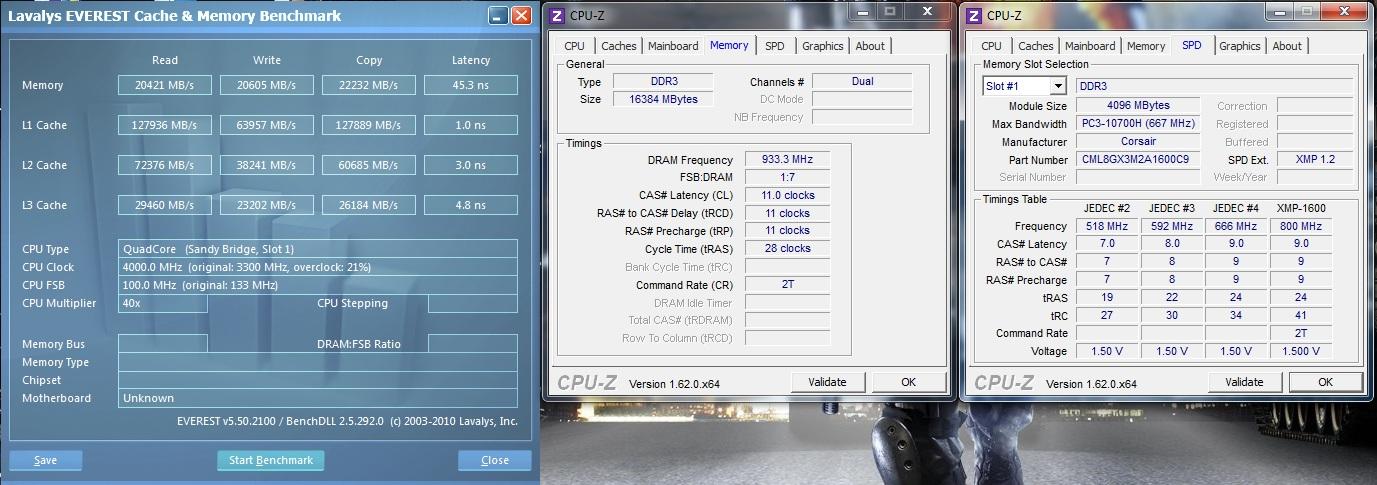Click XMP-1600 Voltage value 1.500 V
Image resolution: width=1377 pixels, height=485 pixels.
[1301, 351]
